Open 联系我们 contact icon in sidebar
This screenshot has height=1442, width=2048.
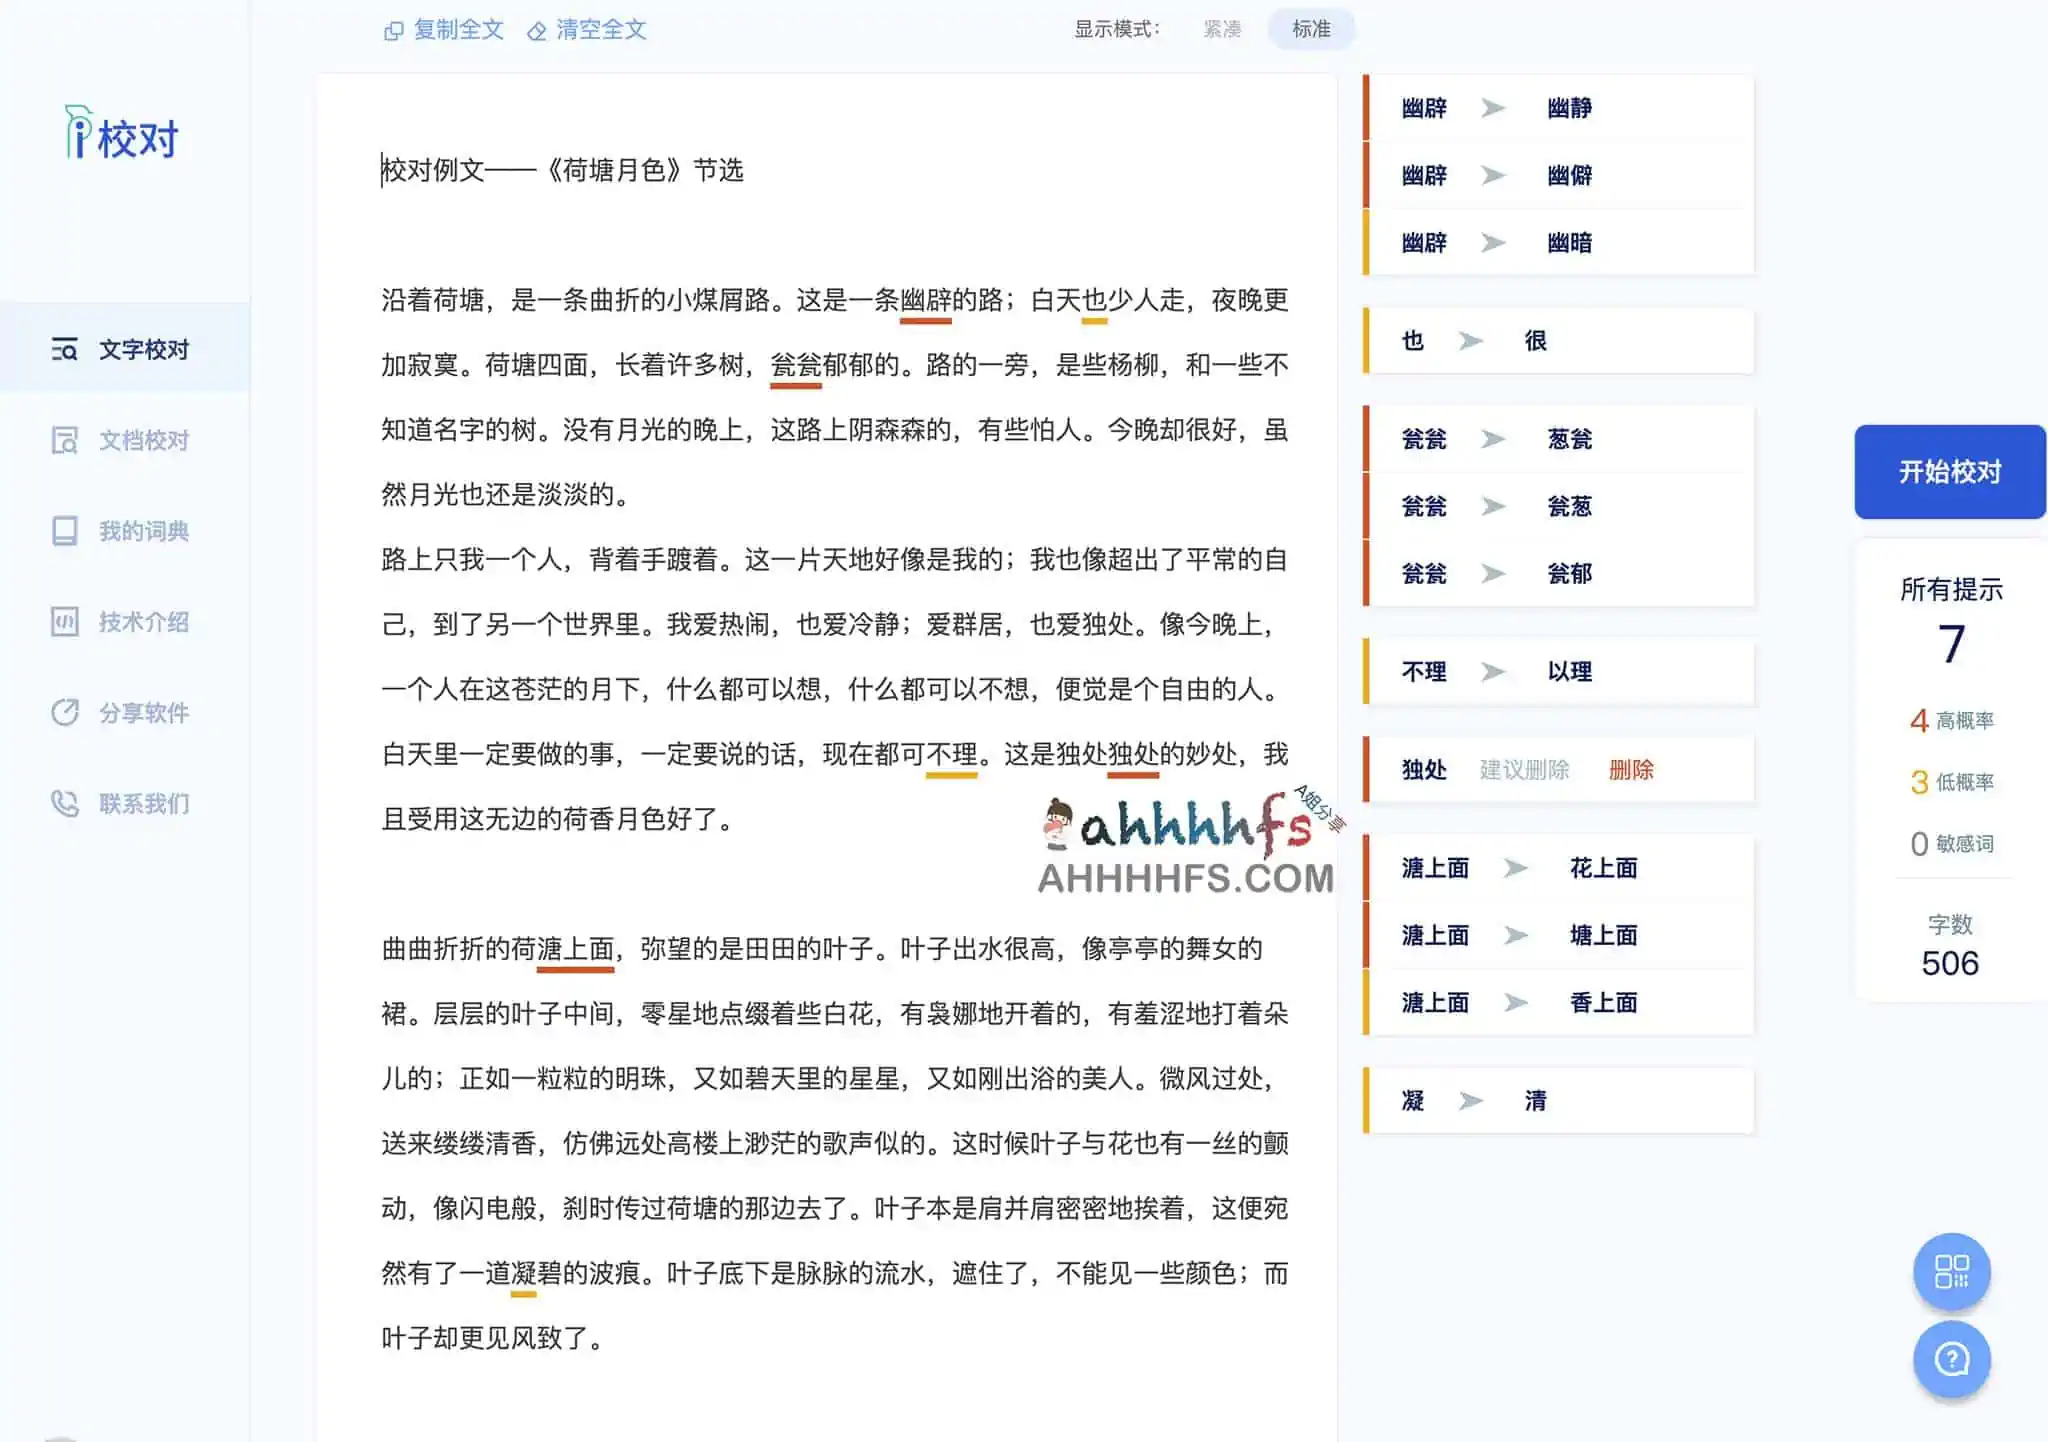coord(63,803)
